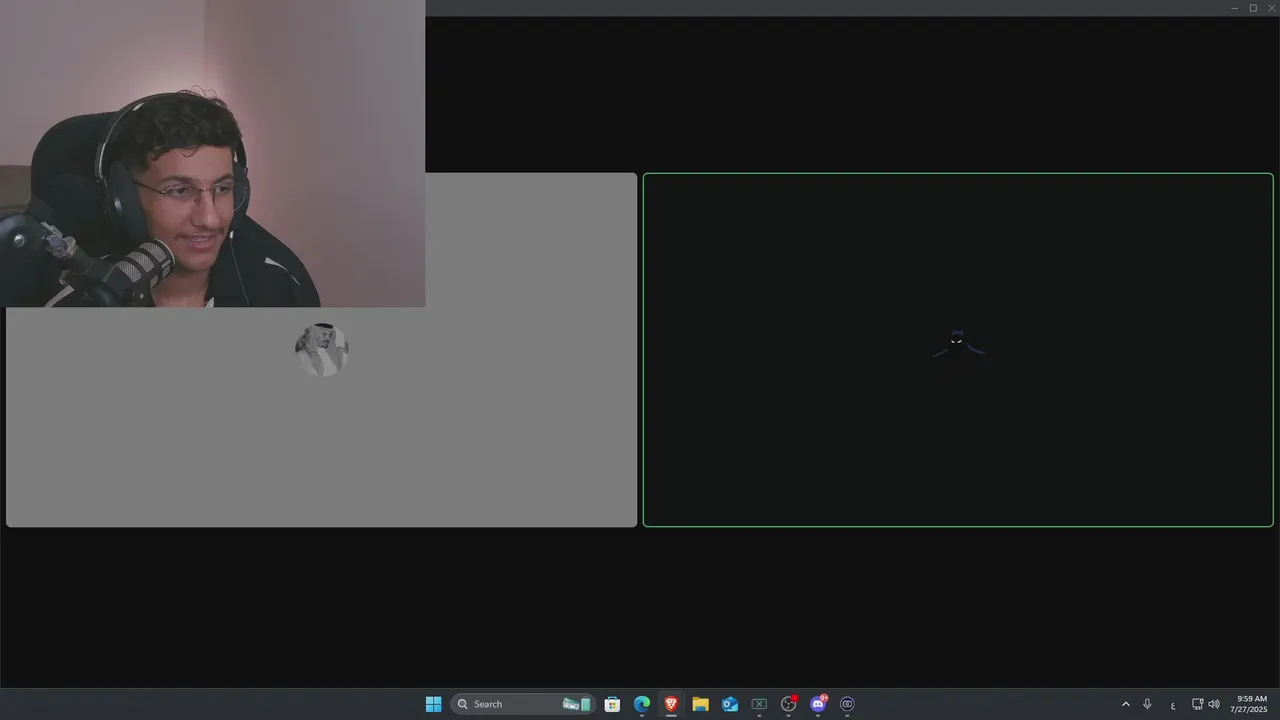Switch to the Brave browser taskbar icon
Image resolution: width=1280 pixels, height=720 pixels.
671,704
